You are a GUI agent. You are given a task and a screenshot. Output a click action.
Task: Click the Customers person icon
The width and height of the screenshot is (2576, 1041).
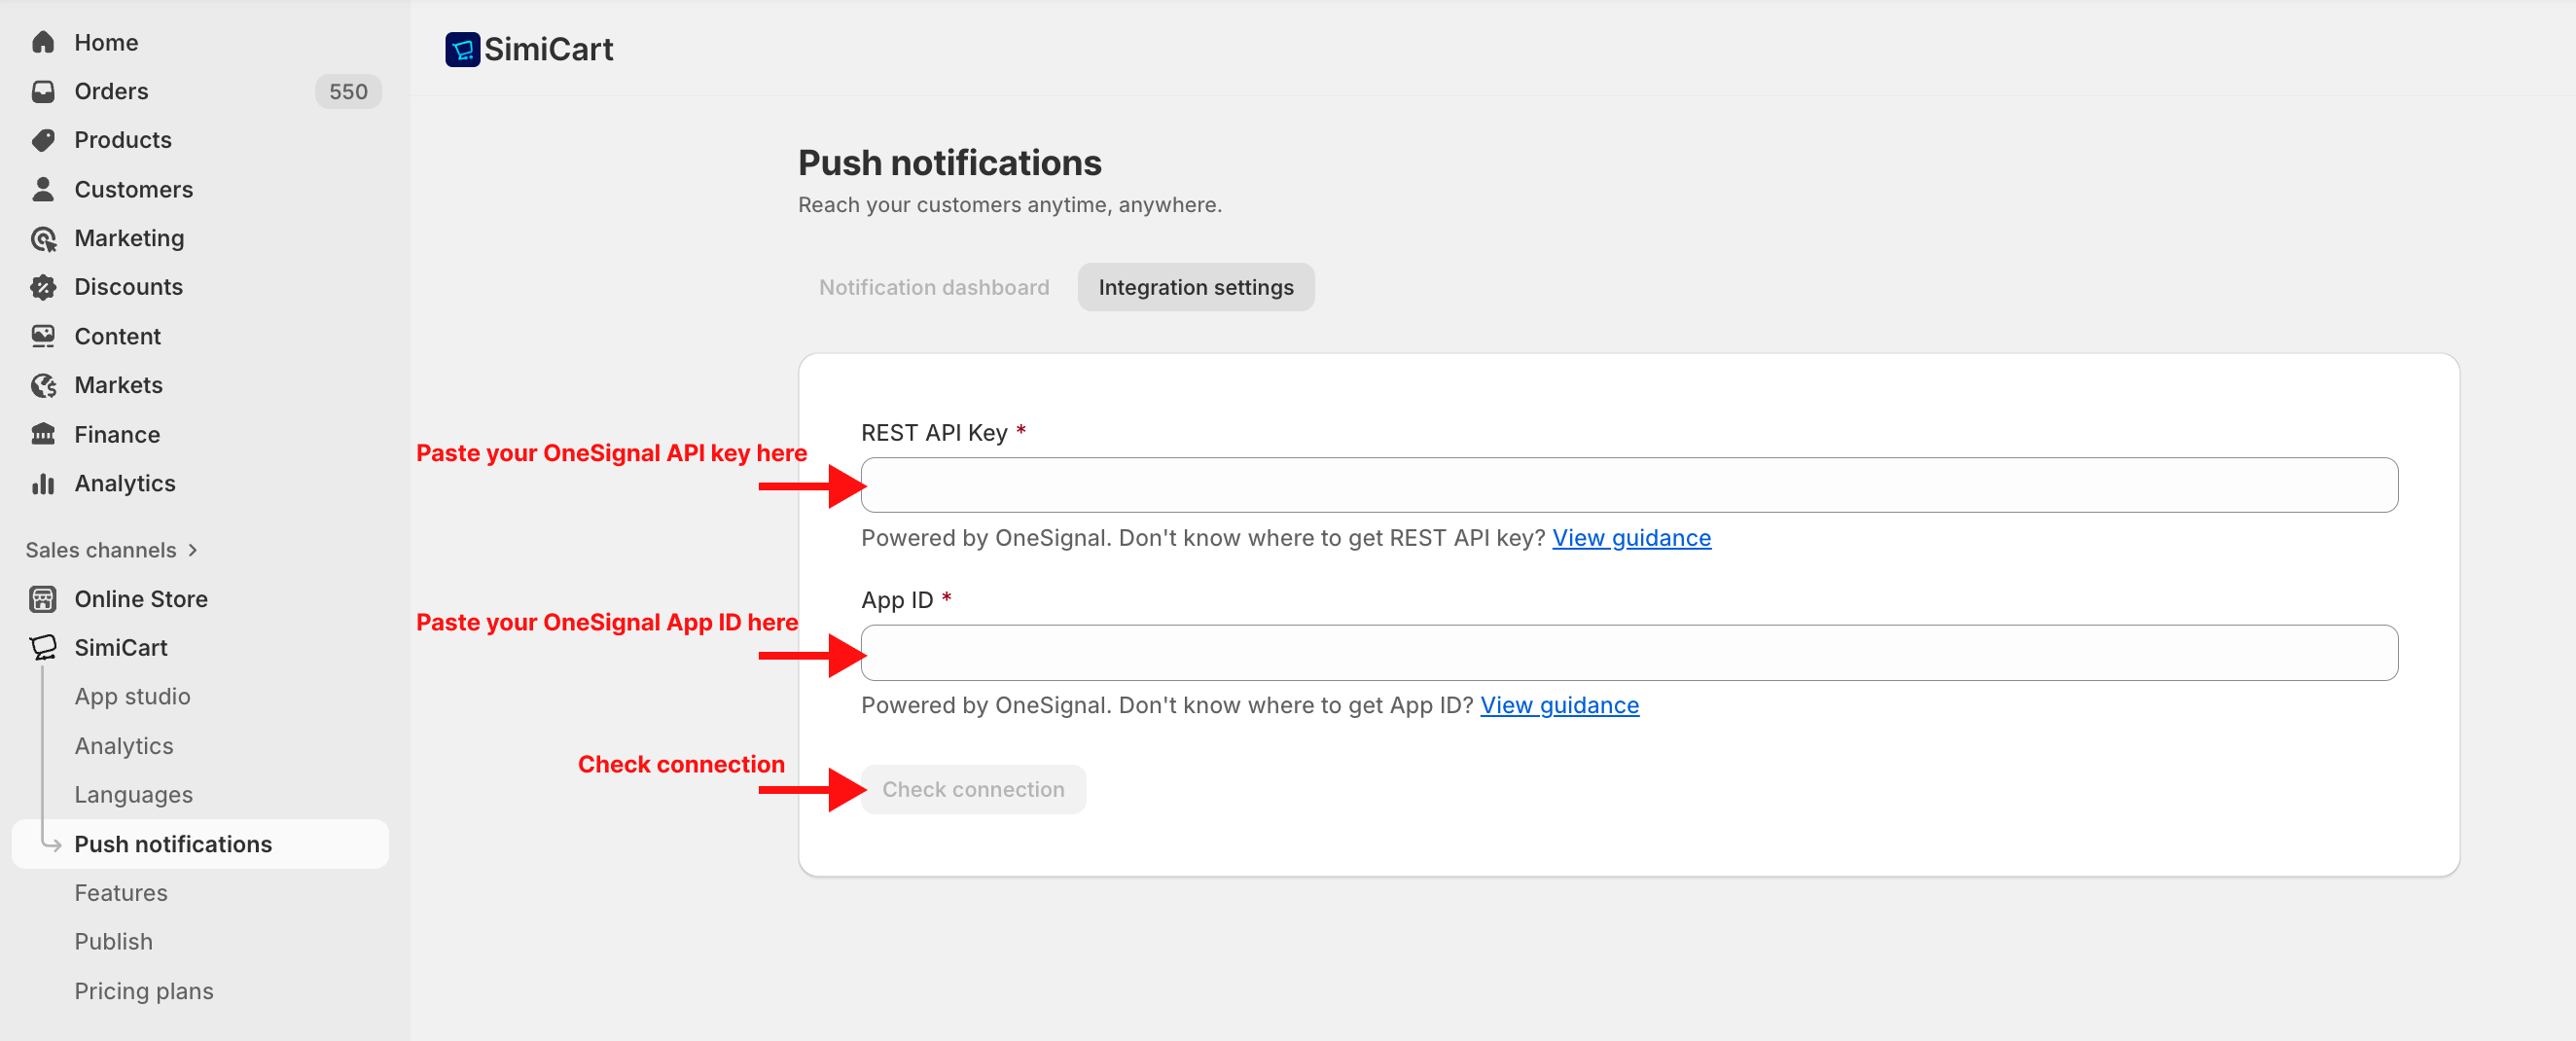point(43,189)
